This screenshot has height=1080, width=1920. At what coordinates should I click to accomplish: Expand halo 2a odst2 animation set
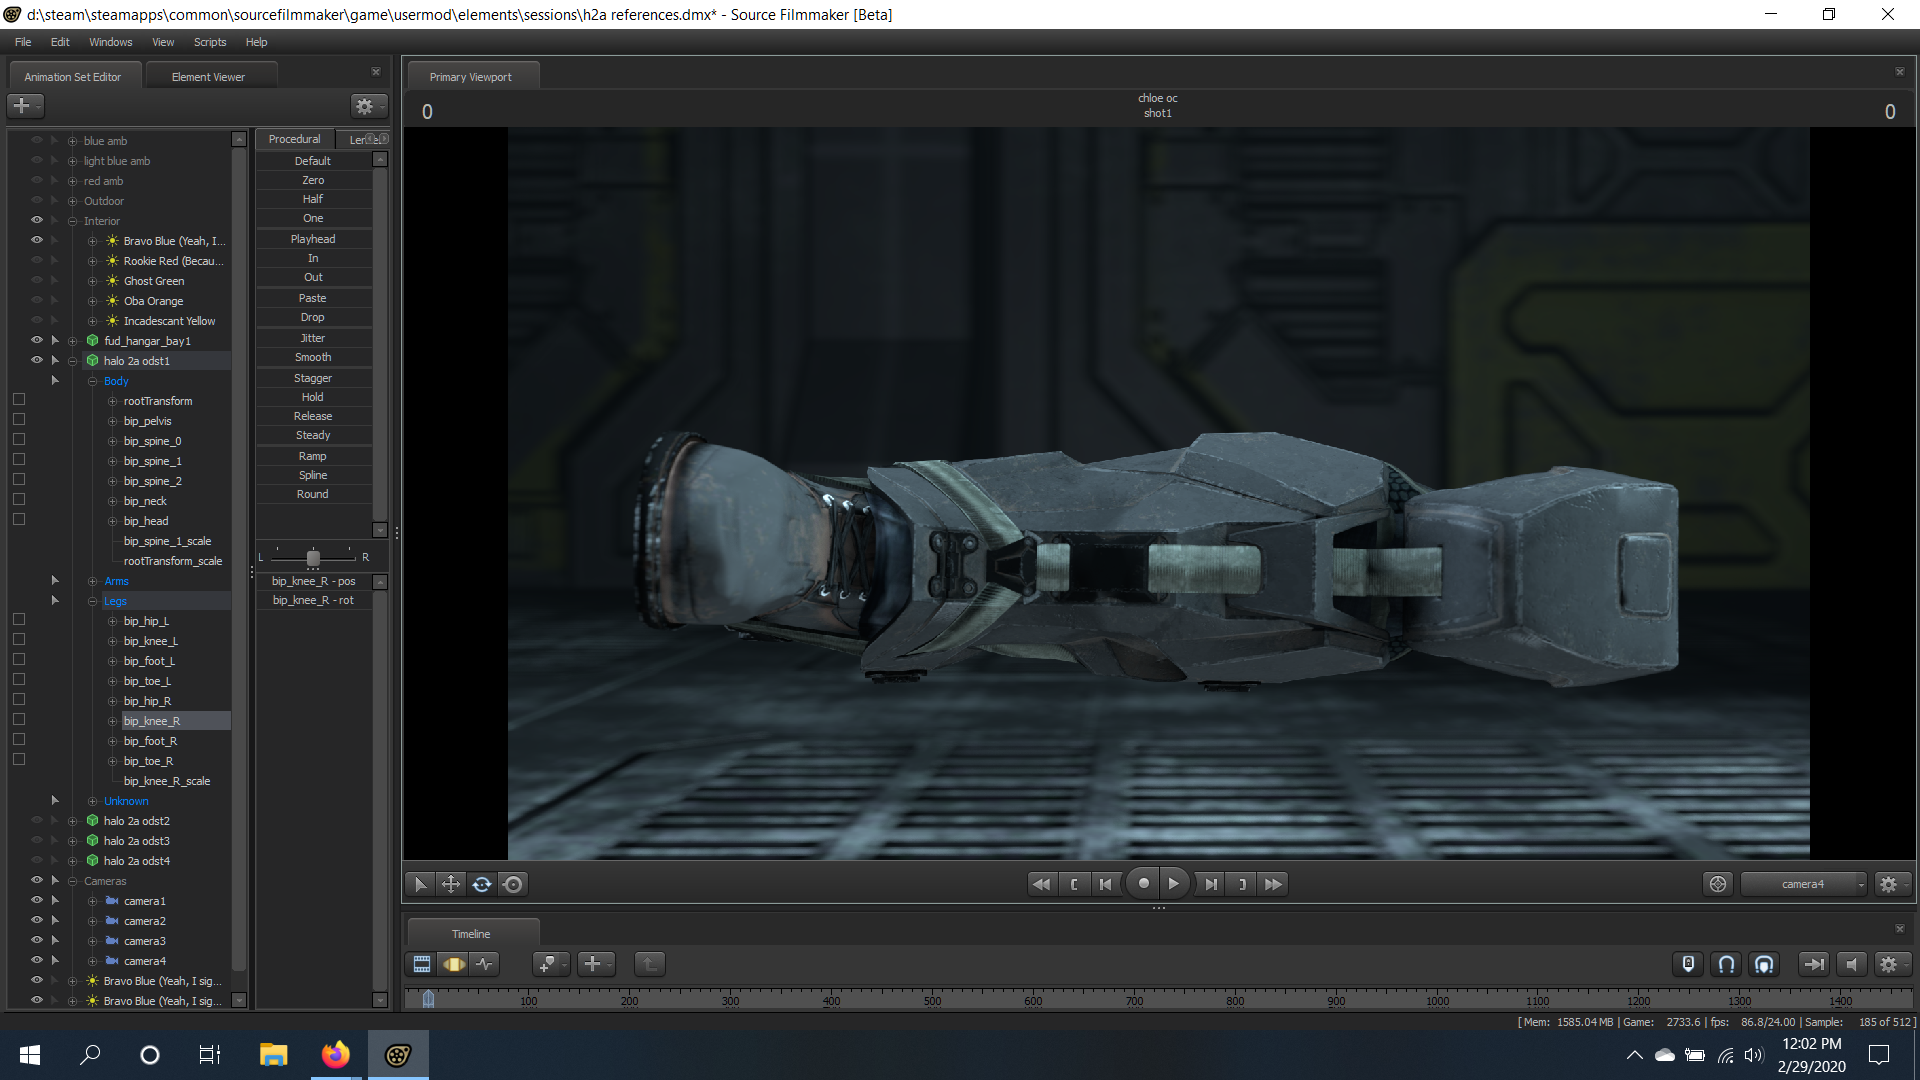(x=72, y=821)
